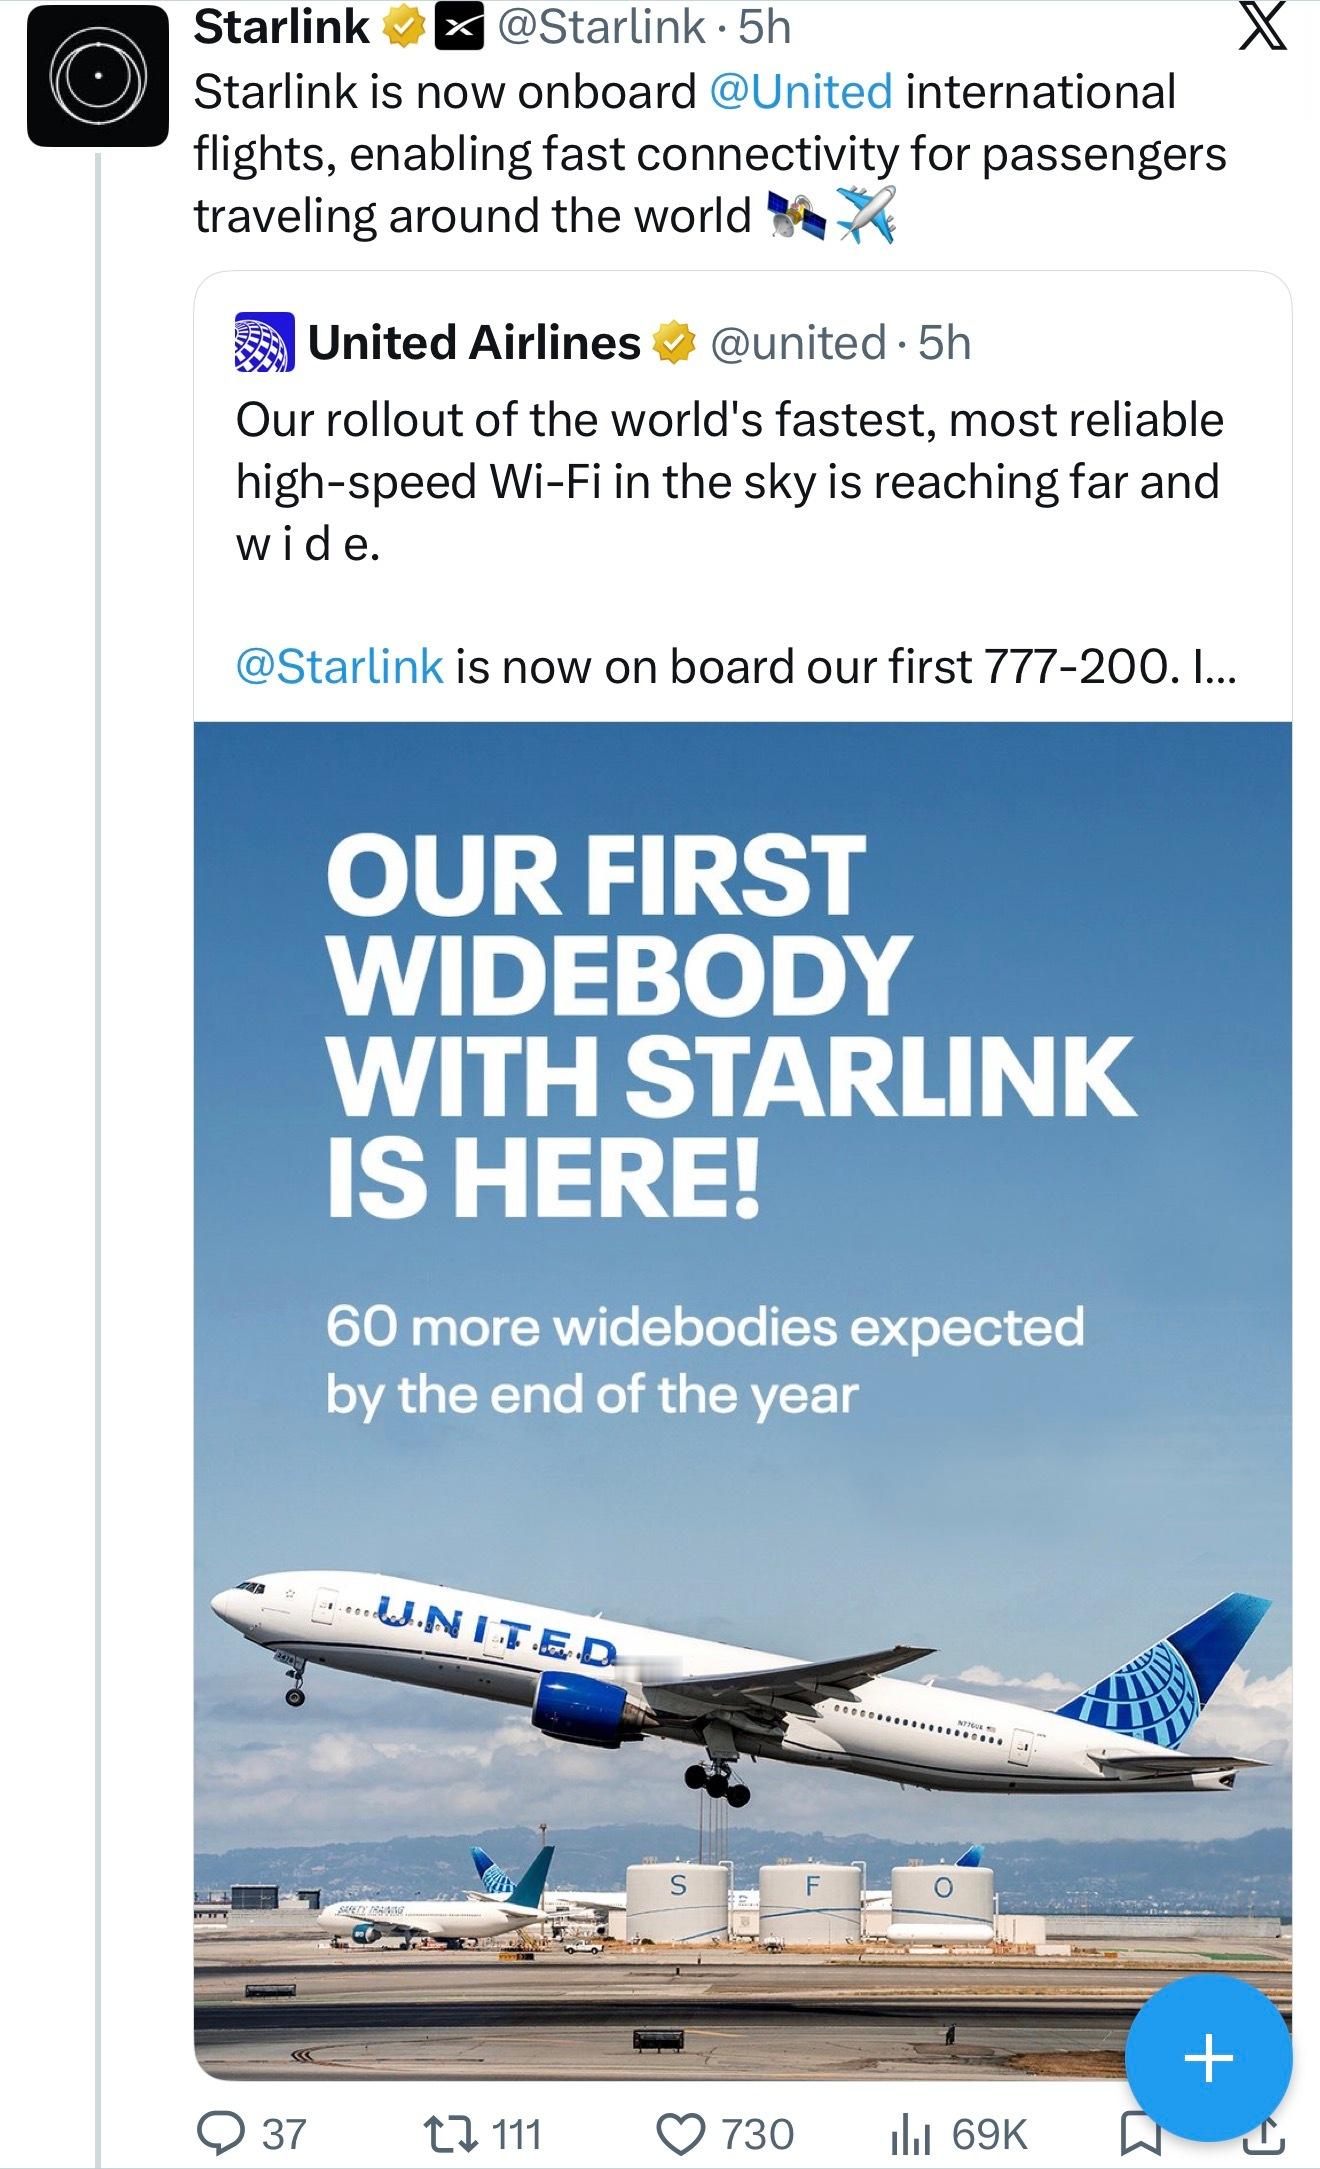Open the United Airlines globe avatar

[264, 342]
